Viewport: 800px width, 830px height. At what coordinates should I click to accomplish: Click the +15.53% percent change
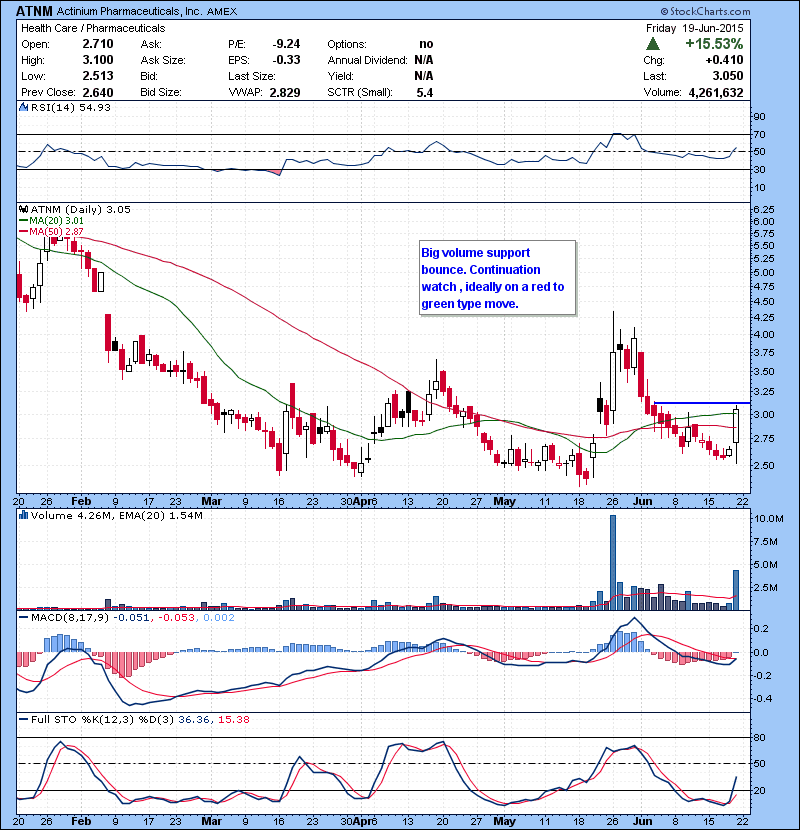click(714, 43)
